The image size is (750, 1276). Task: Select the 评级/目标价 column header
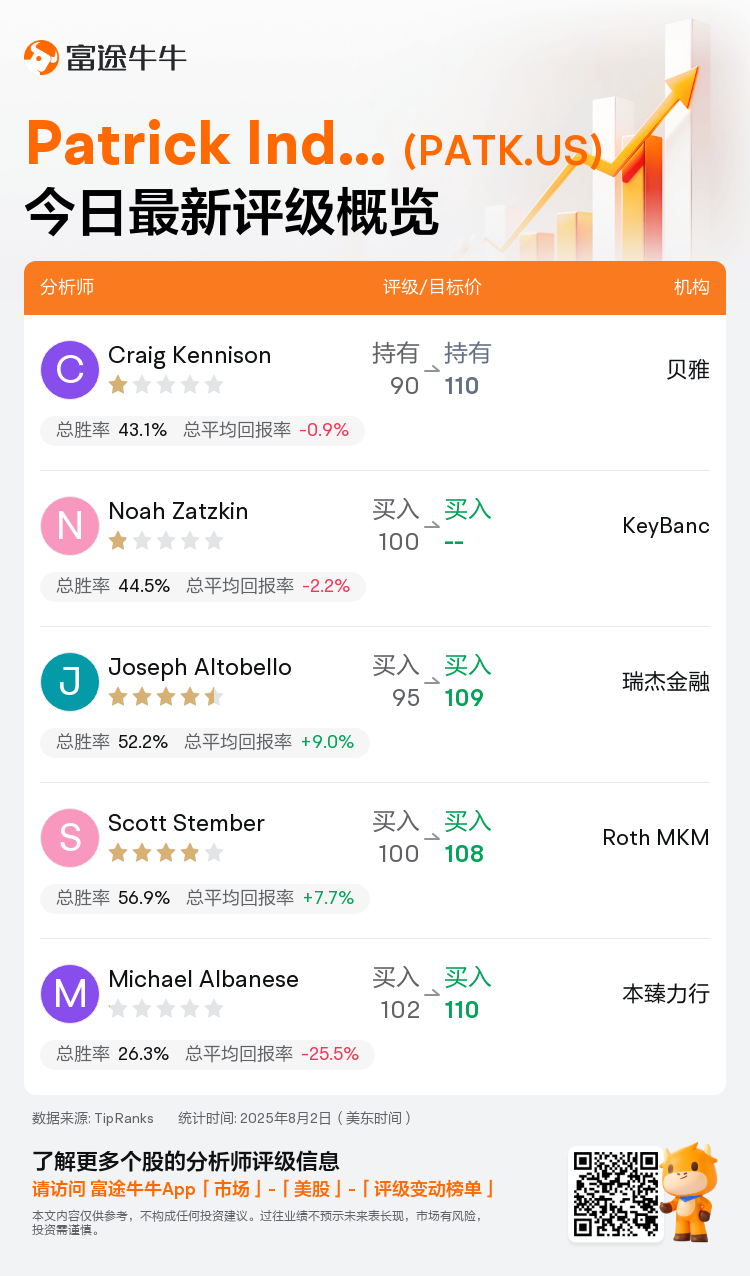[432, 287]
